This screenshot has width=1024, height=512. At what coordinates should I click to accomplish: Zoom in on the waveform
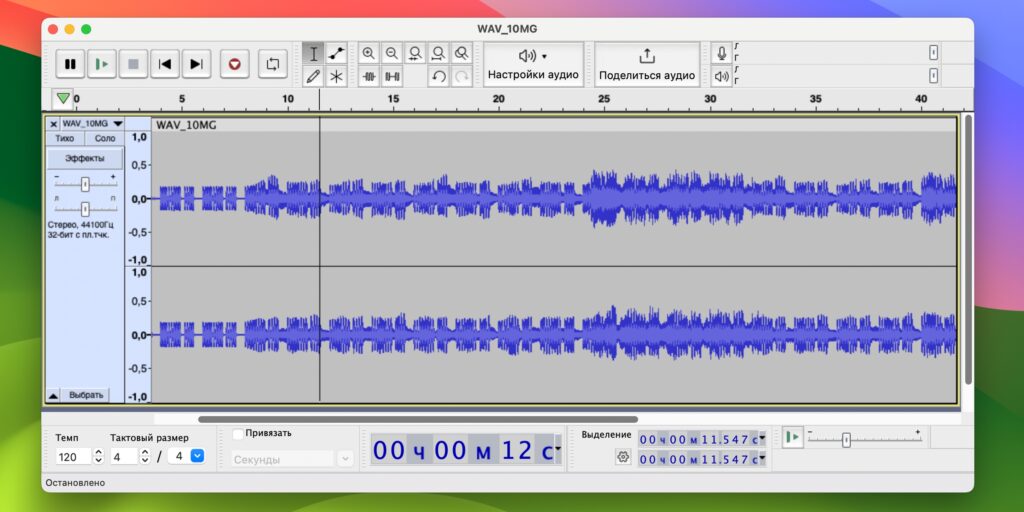coord(369,54)
